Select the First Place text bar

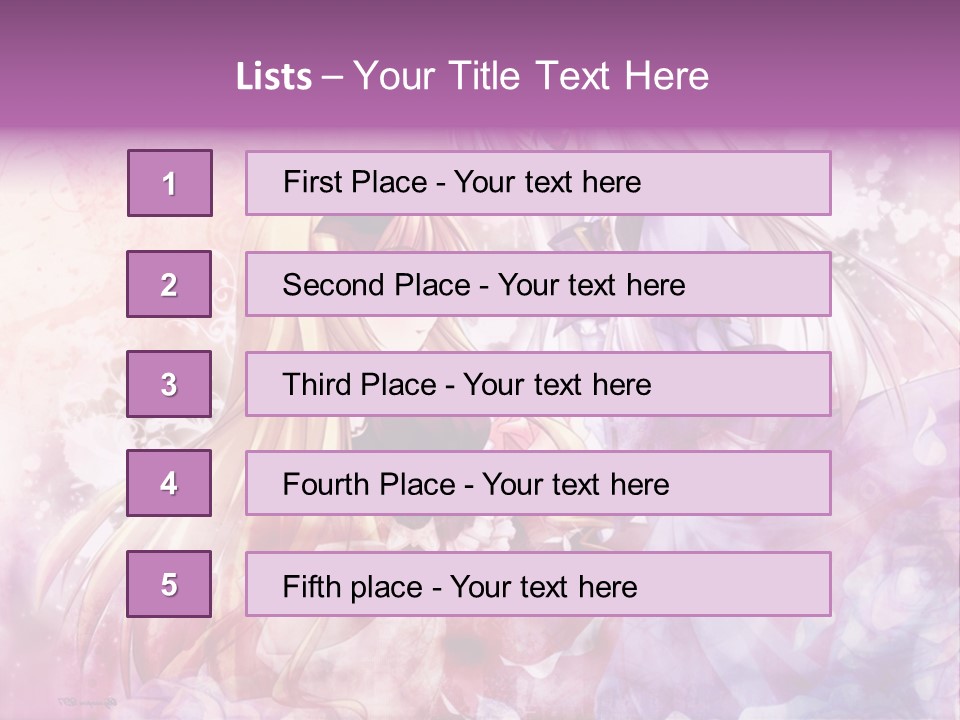[x=538, y=183]
